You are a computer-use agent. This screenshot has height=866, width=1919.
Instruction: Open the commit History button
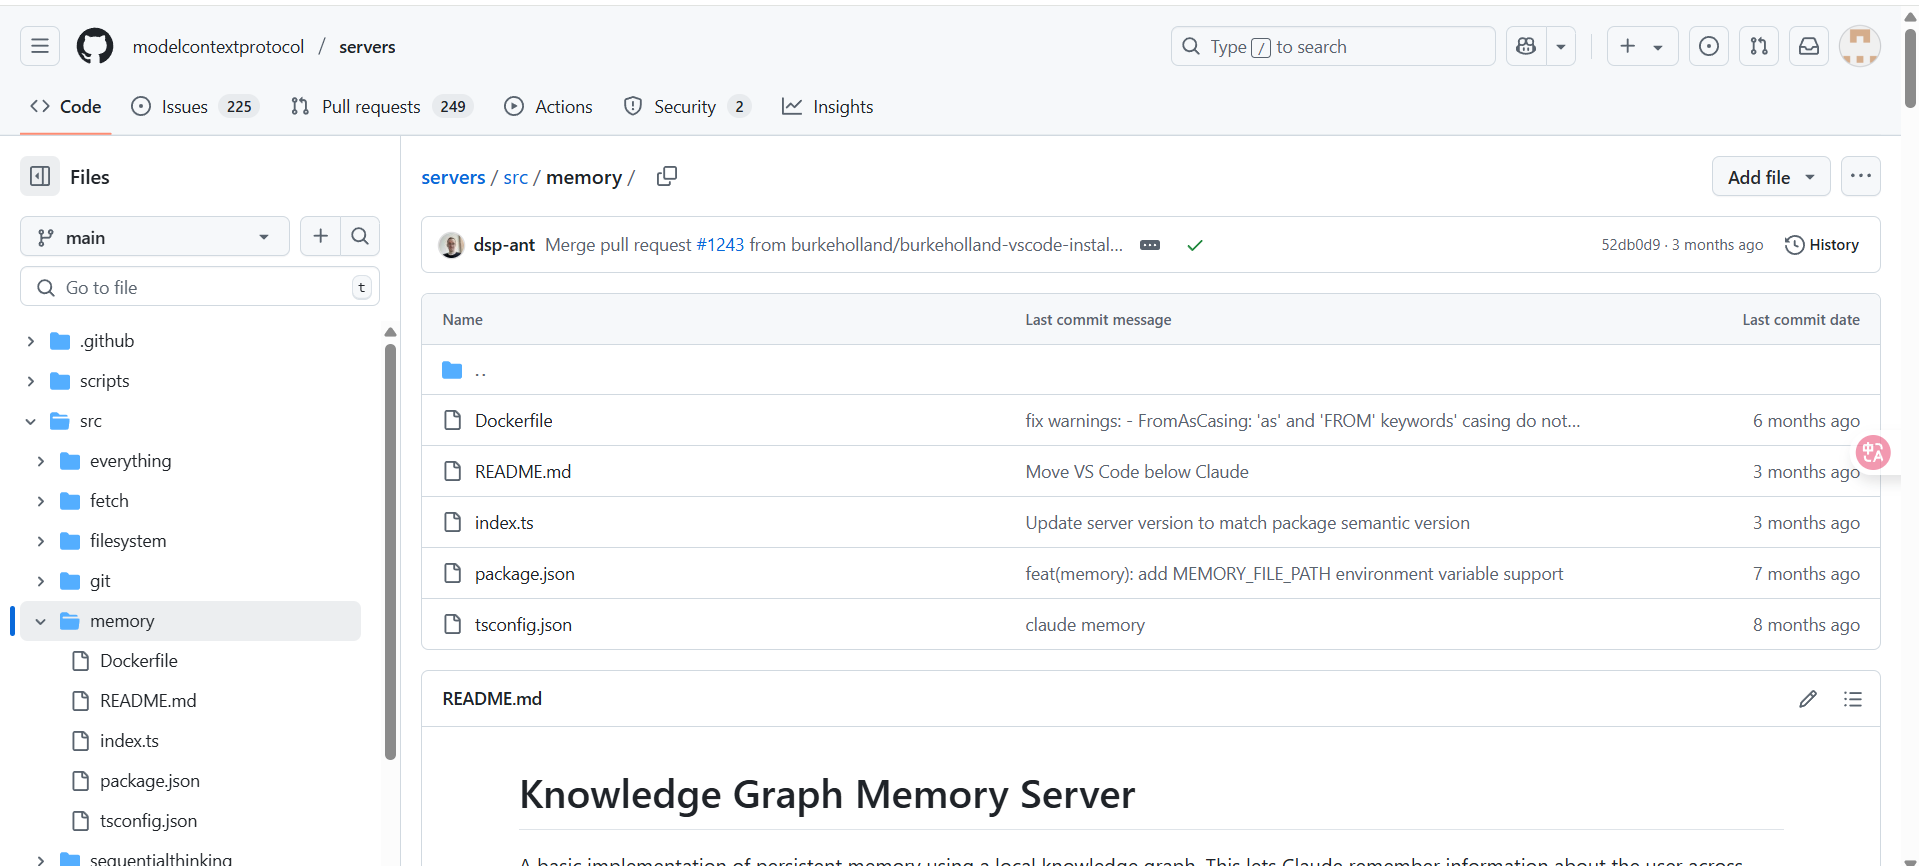pos(1822,244)
